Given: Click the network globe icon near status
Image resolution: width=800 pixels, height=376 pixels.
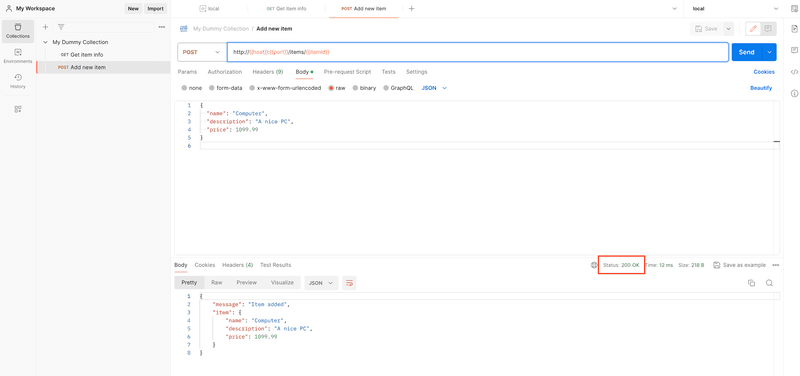Looking at the screenshot, I should tap(593, 265).
